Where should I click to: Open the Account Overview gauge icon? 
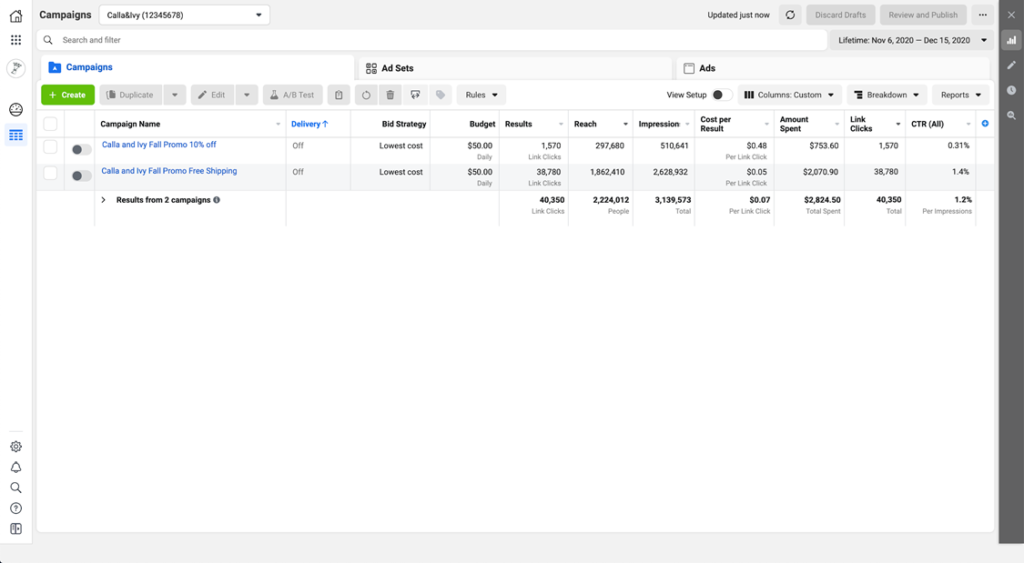16,110
